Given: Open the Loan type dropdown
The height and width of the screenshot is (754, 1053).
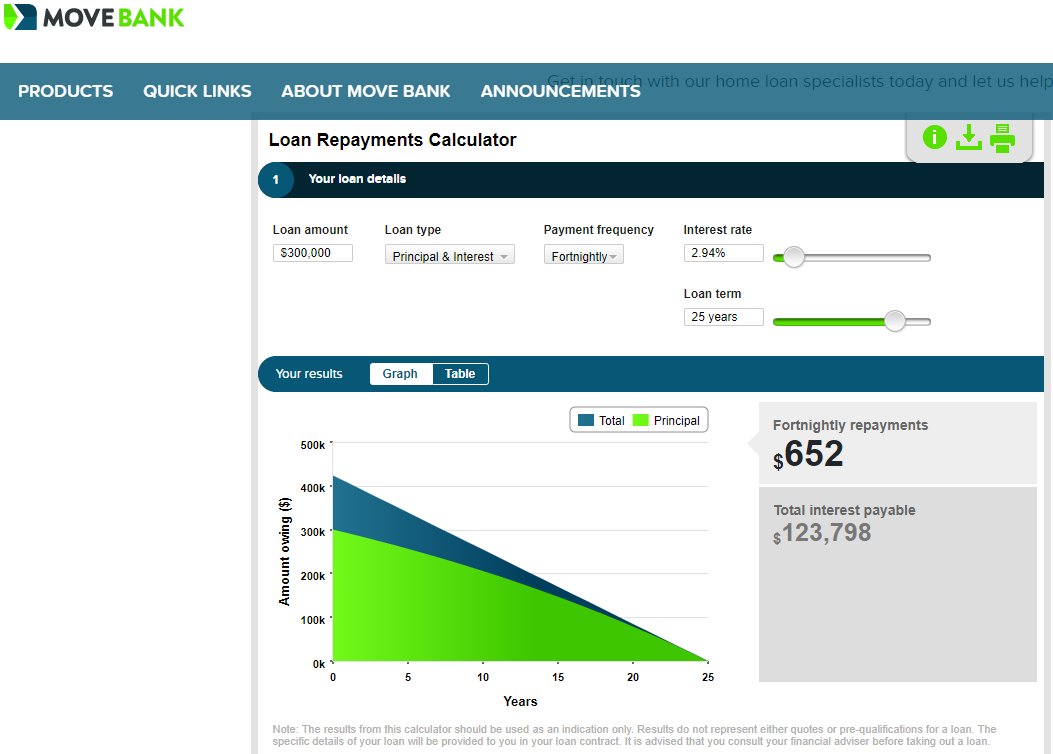Looking at the screenshot, I should (x=450, y=256).
